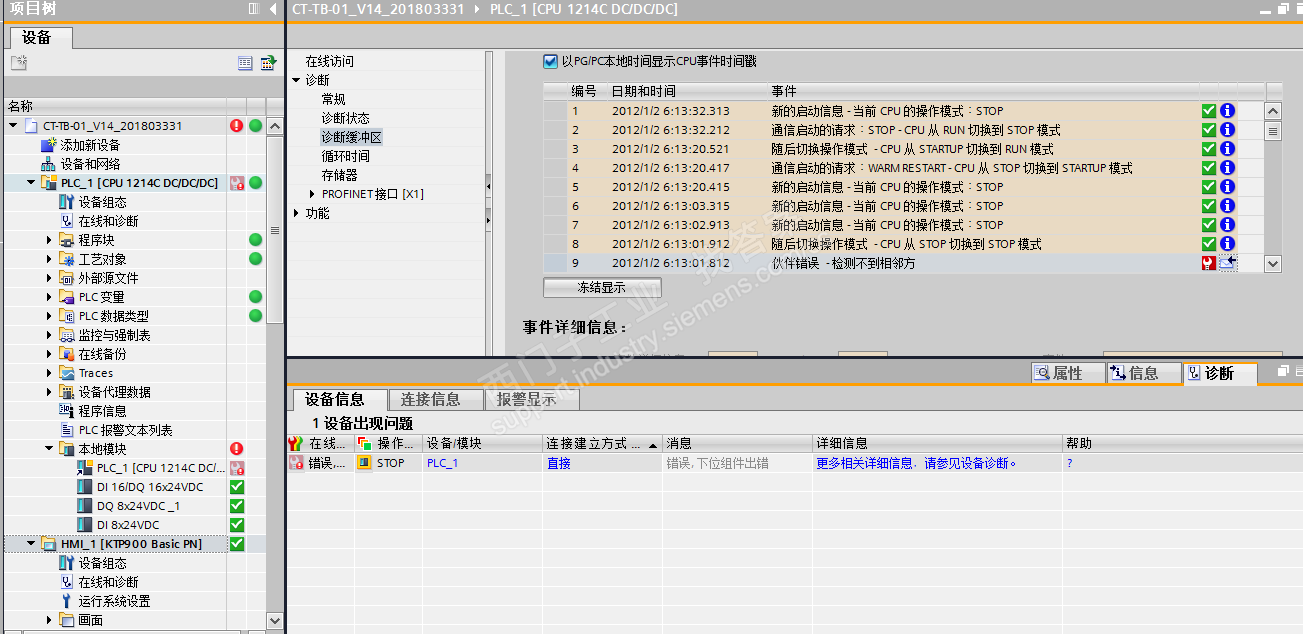This screenshot has height=634, width=1303.
Task: Open PLC_1 link in device info table
Action: 442,463
